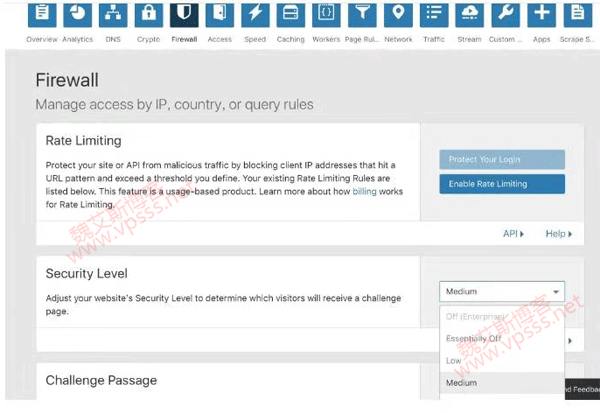The width and height of the screenshot is (600, 413).
Task: Open the Stream cloud icon
Action: pyautogui.click(x=469, y=14)
